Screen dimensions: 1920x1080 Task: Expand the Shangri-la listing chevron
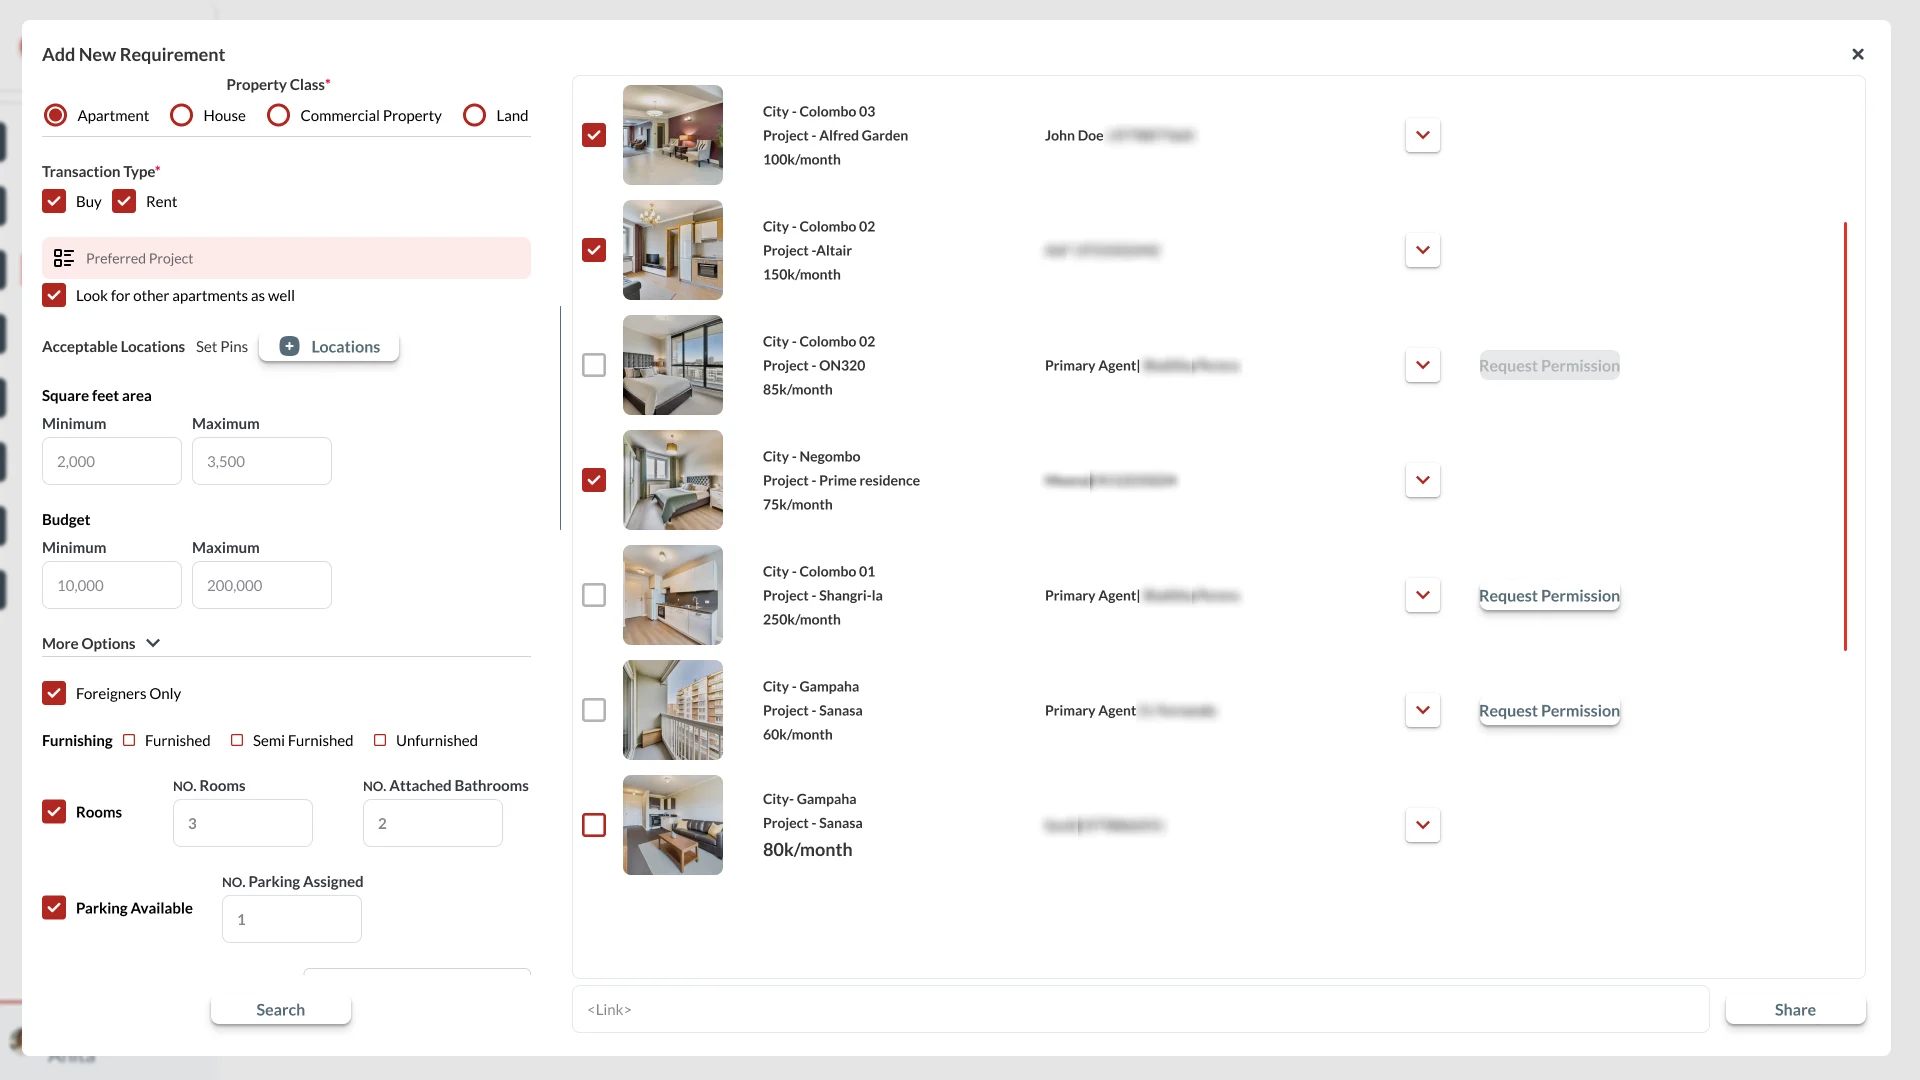click(1422, 595)
